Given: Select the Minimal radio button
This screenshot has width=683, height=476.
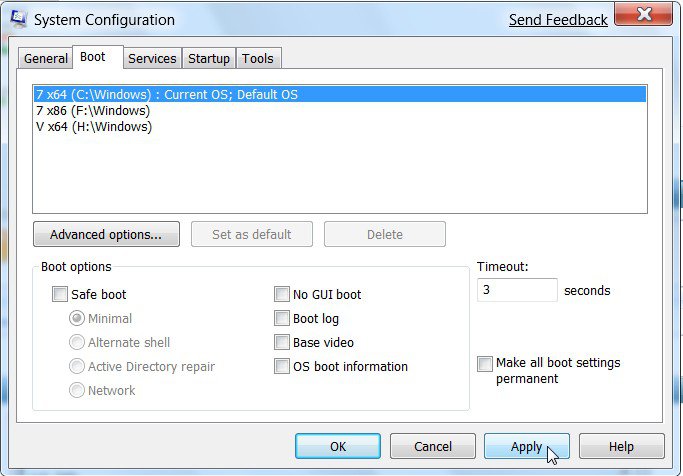Looking at the screenshot, I should coord(77,318).
